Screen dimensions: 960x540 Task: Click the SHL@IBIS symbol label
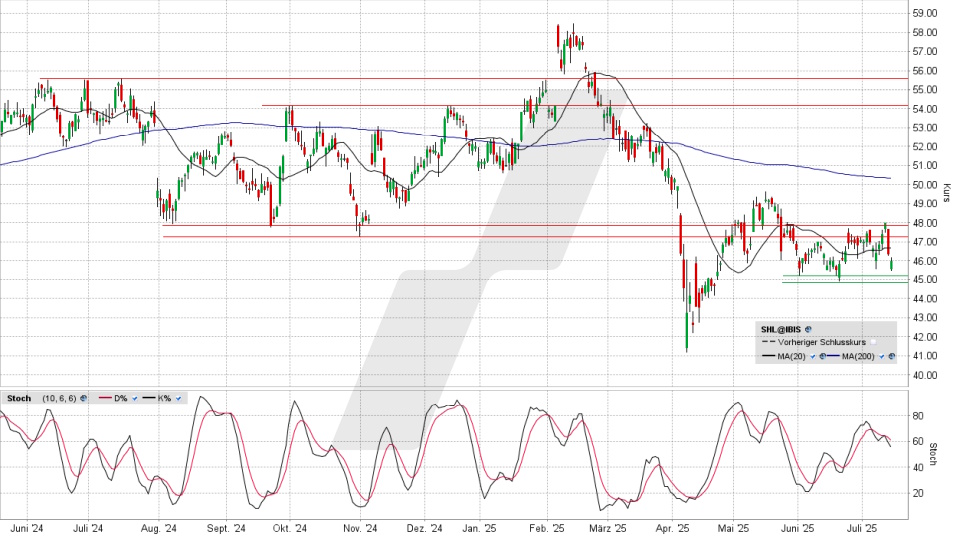click(781, 329)
